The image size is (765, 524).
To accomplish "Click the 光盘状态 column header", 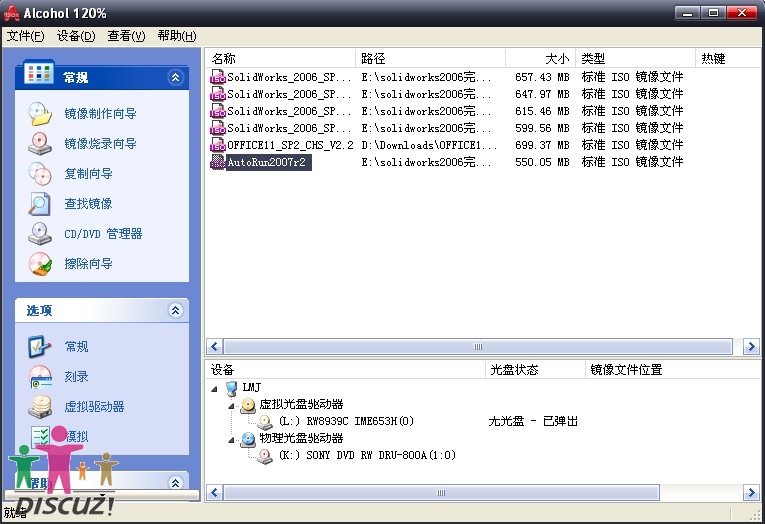I will pos(535,370).
